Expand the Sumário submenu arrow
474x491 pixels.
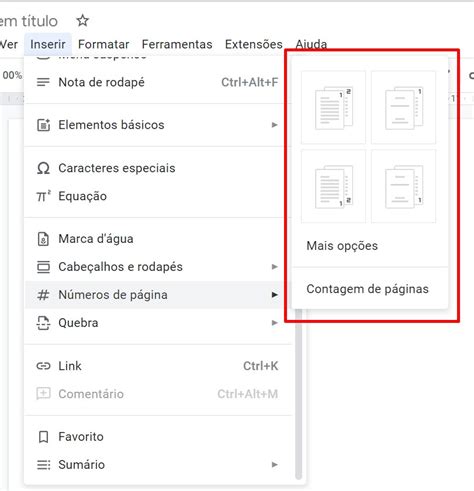coord(274,465)
